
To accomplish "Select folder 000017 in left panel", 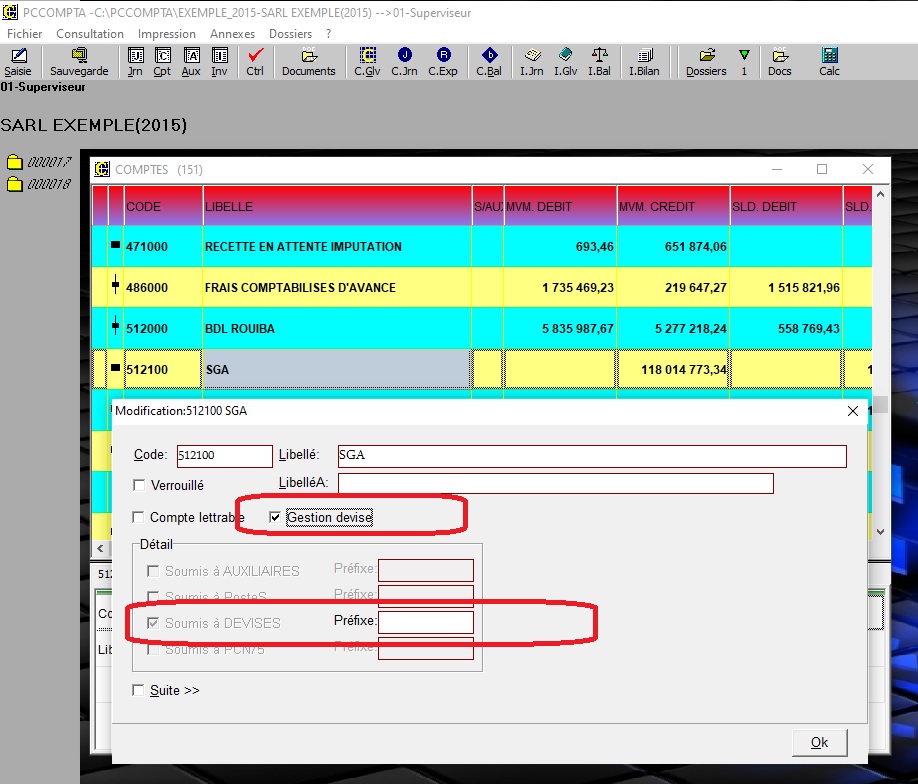I will click(x=39, y=162).
